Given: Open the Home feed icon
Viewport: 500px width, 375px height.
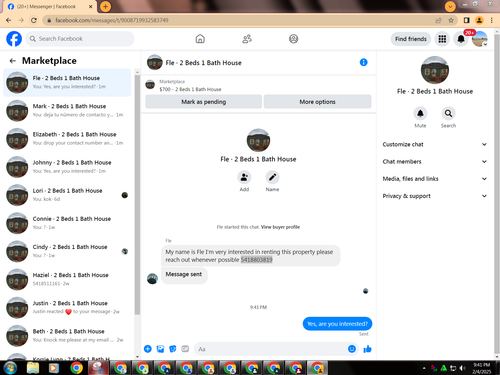Looking at the screenshot, I should [200, 39].
